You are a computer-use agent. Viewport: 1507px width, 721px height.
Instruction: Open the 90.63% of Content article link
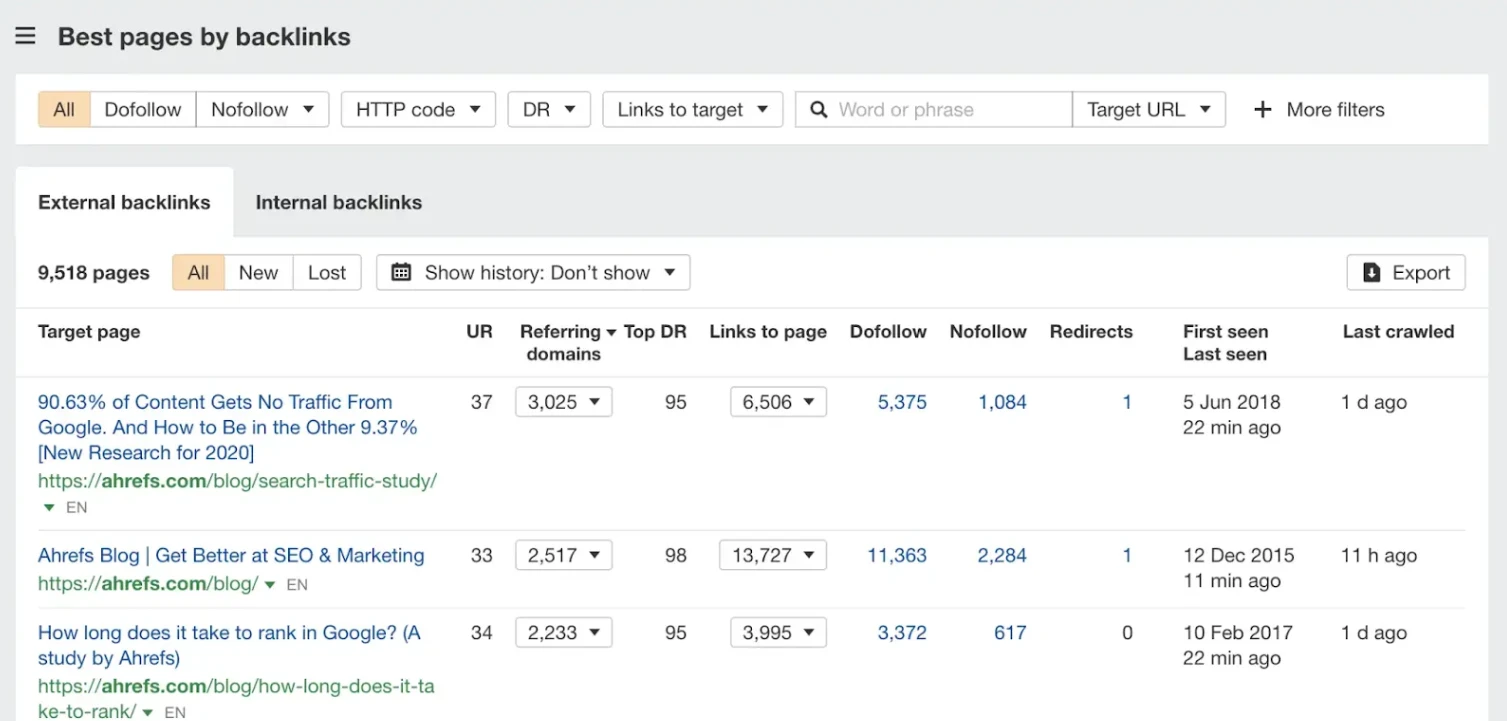click(228, 427)
